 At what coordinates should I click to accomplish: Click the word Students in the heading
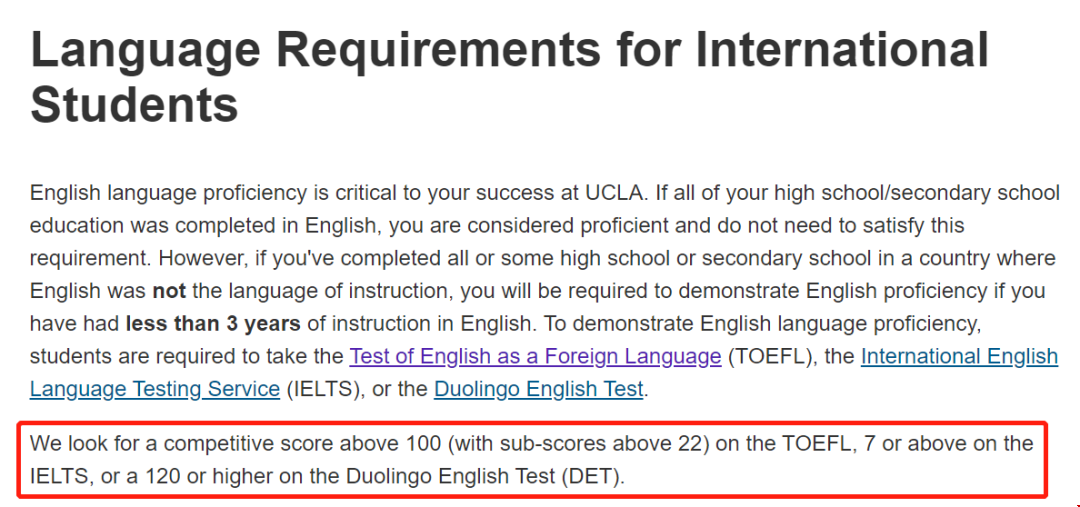pos(134,104)
